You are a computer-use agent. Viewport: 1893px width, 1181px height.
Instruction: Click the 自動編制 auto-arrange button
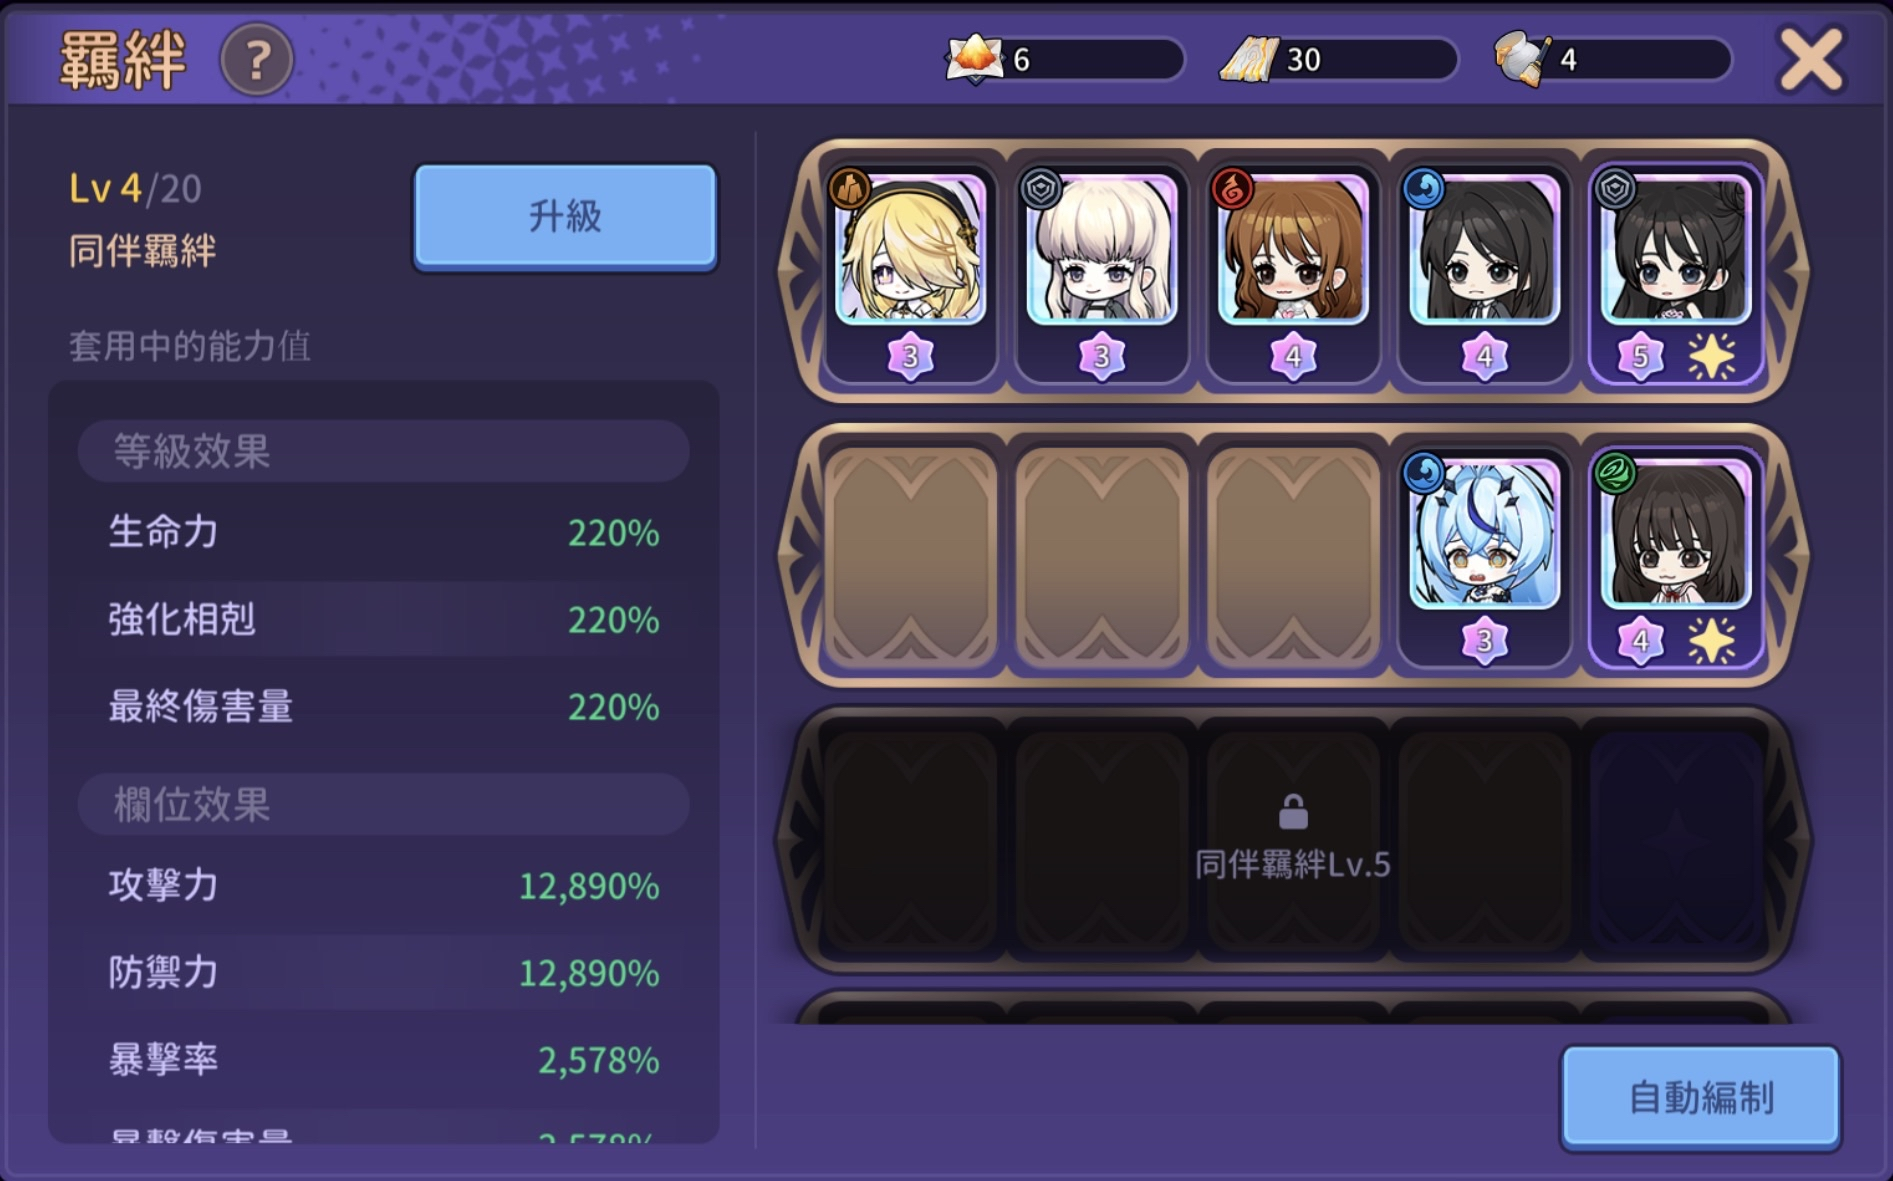pyautogui.click(x=1701, y=1097)
